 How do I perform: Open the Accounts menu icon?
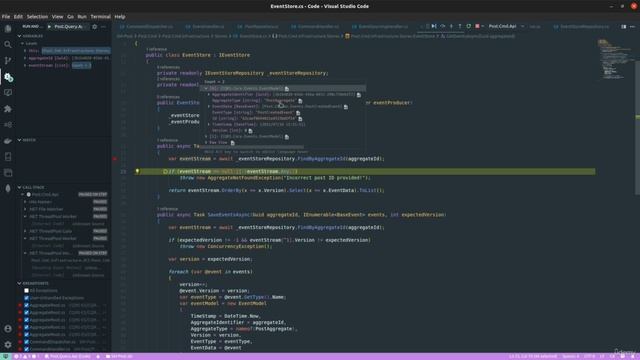pos(8,328)
